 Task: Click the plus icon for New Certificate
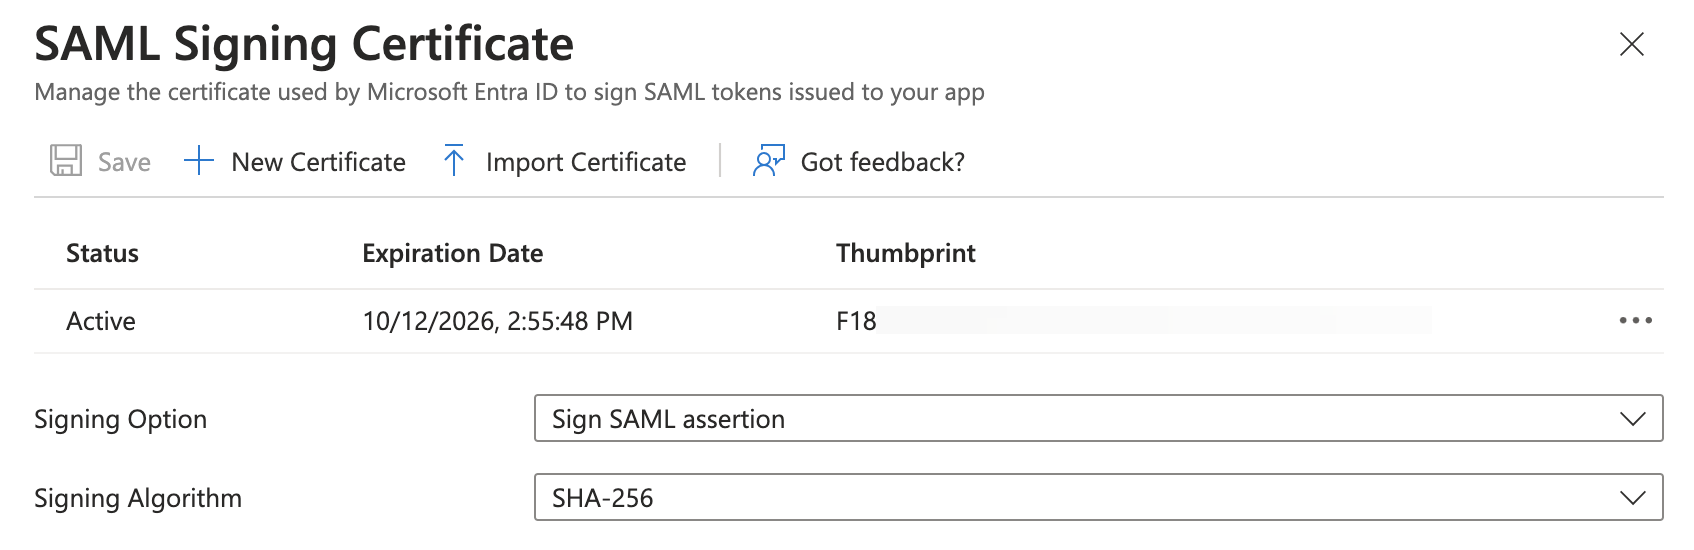(x=199, y=161)
